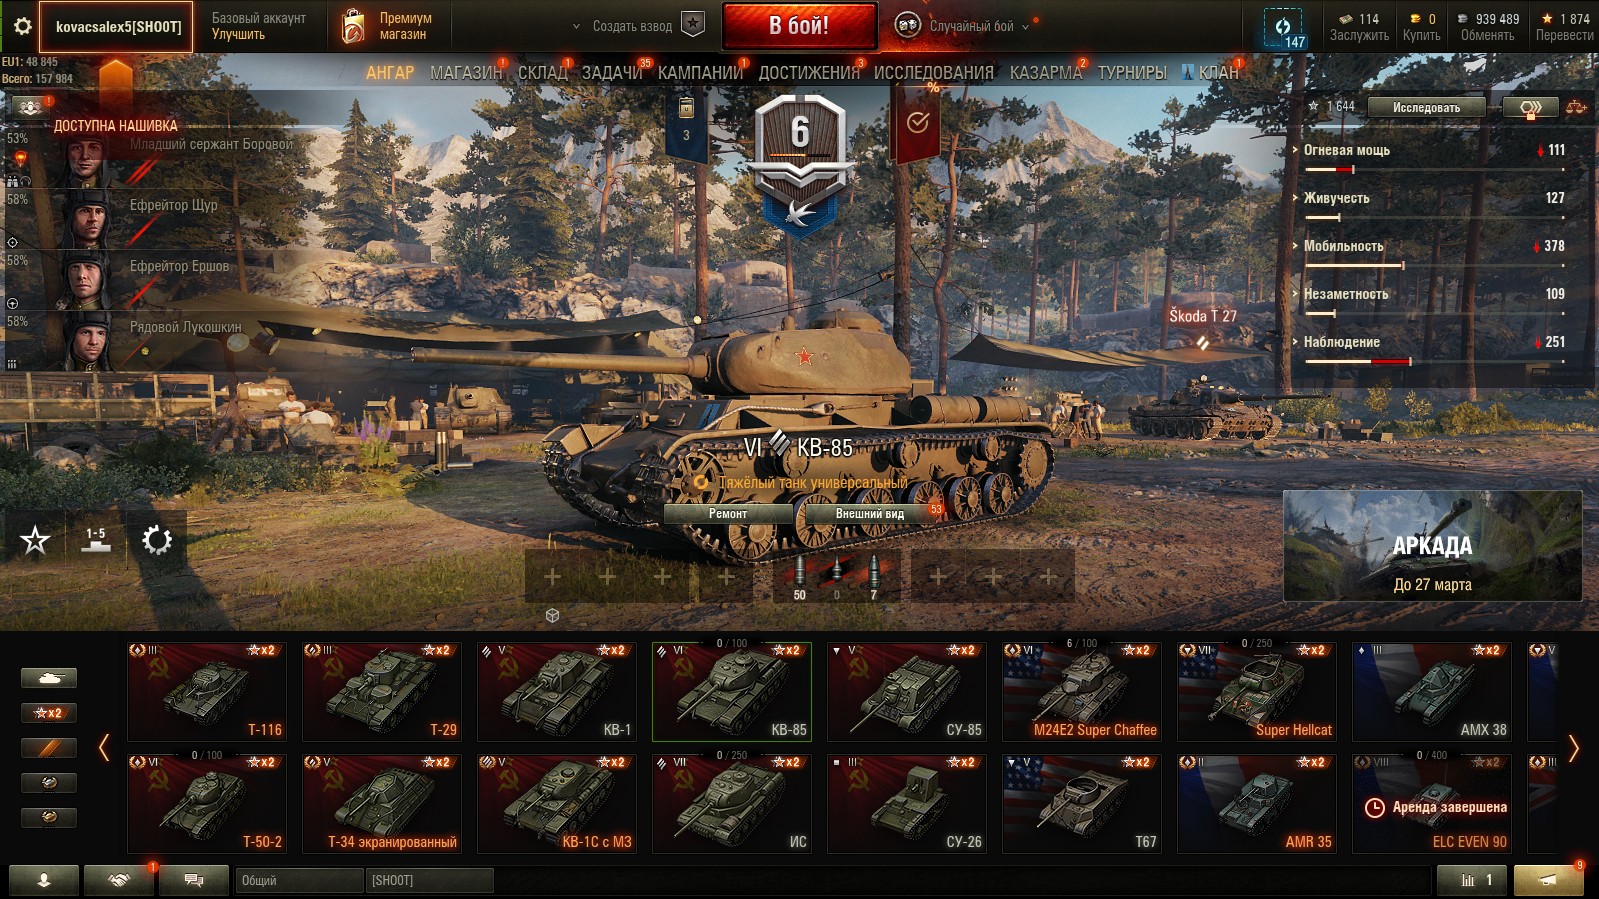1599x899 pixels.
Task: Switch to the ИССЛЕДОВАНИЯ tab
Action: tap(933, 73)
